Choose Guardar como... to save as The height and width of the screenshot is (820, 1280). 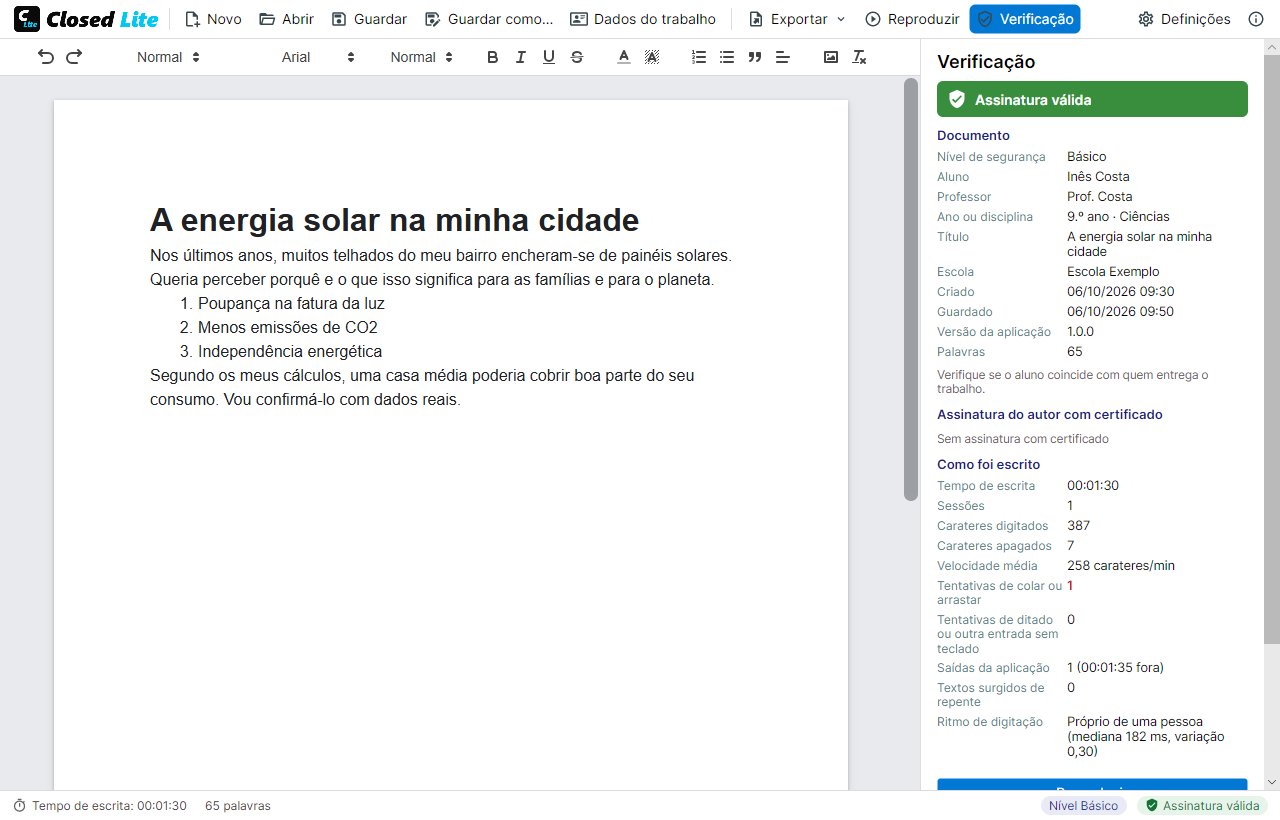tap(489, 19)
